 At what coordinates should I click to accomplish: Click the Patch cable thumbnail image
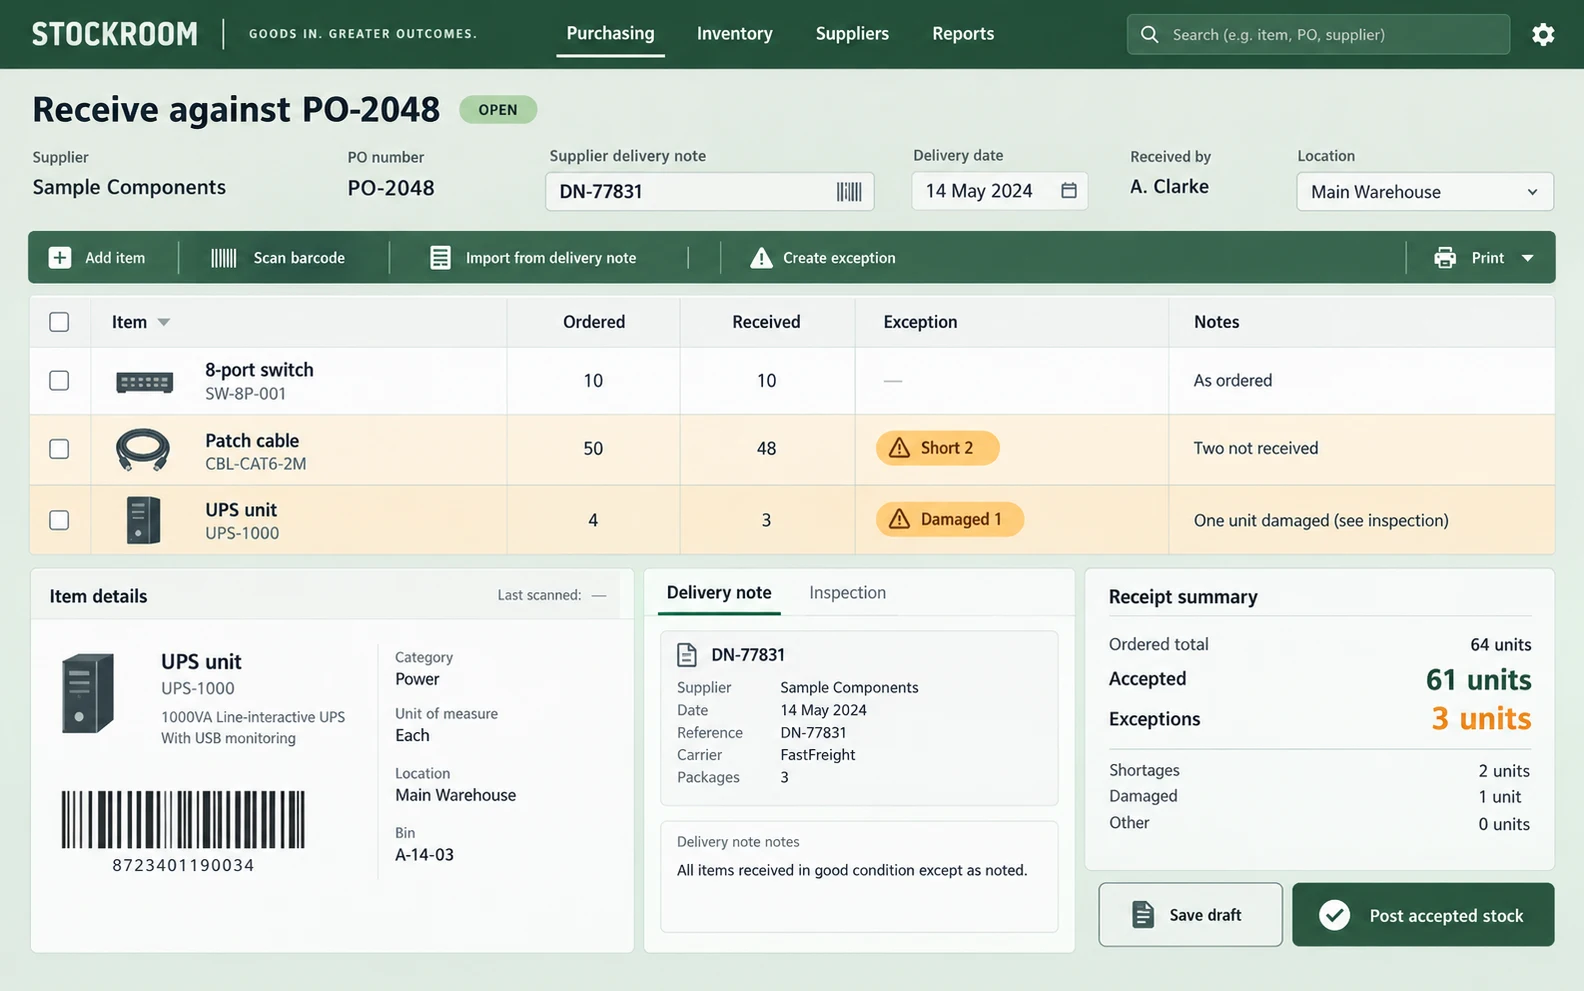(x=143, y=449)
